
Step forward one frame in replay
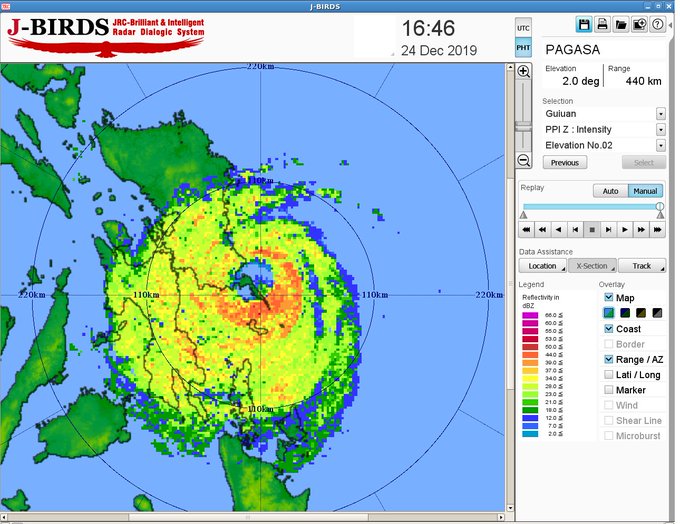click(608, 229)
